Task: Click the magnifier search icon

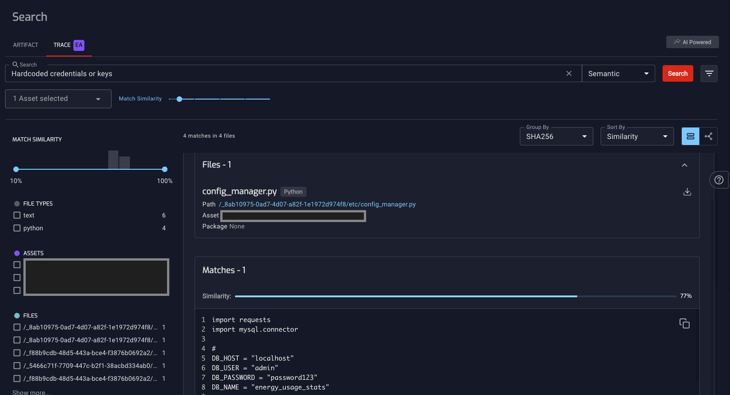Action: pyautogui.click(x=15, y=64)
